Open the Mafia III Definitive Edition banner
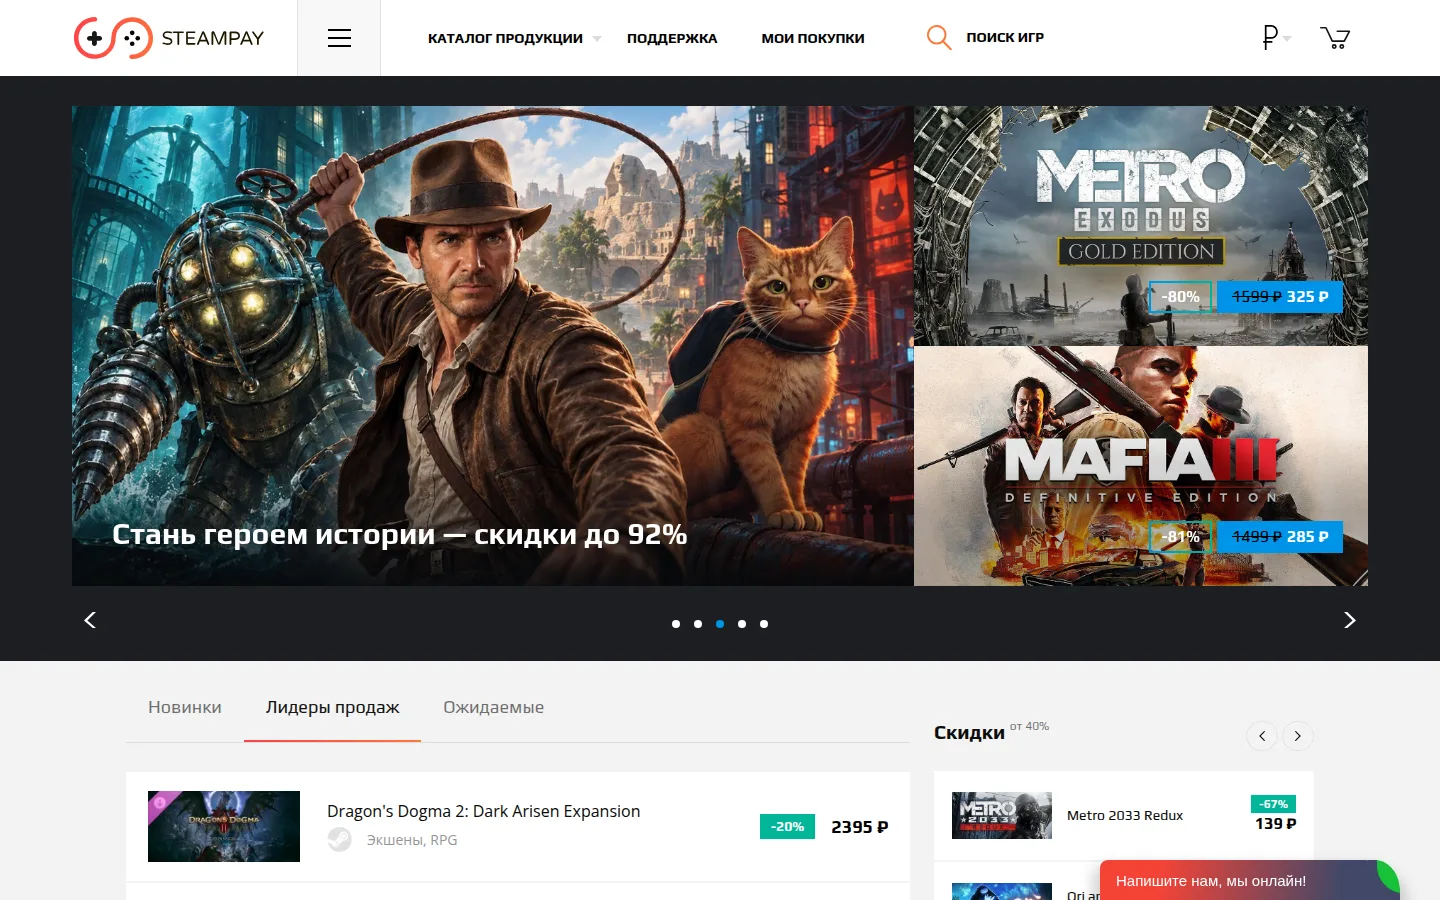 1141,466
